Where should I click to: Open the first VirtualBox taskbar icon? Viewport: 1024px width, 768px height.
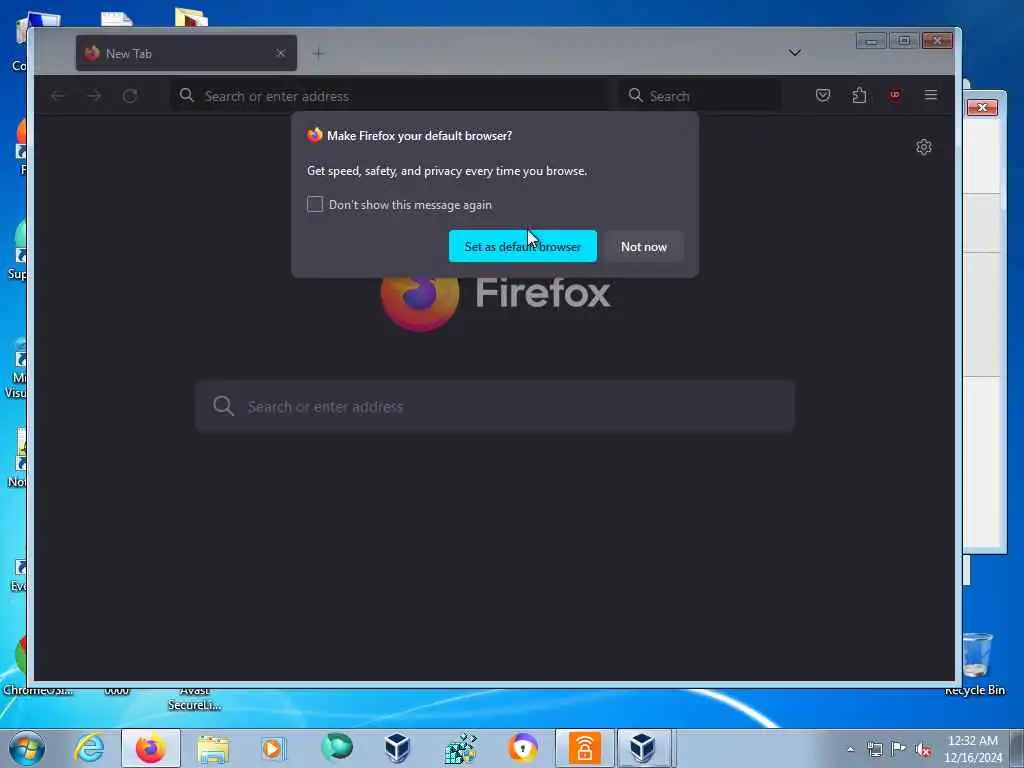(x=397, y=748)
